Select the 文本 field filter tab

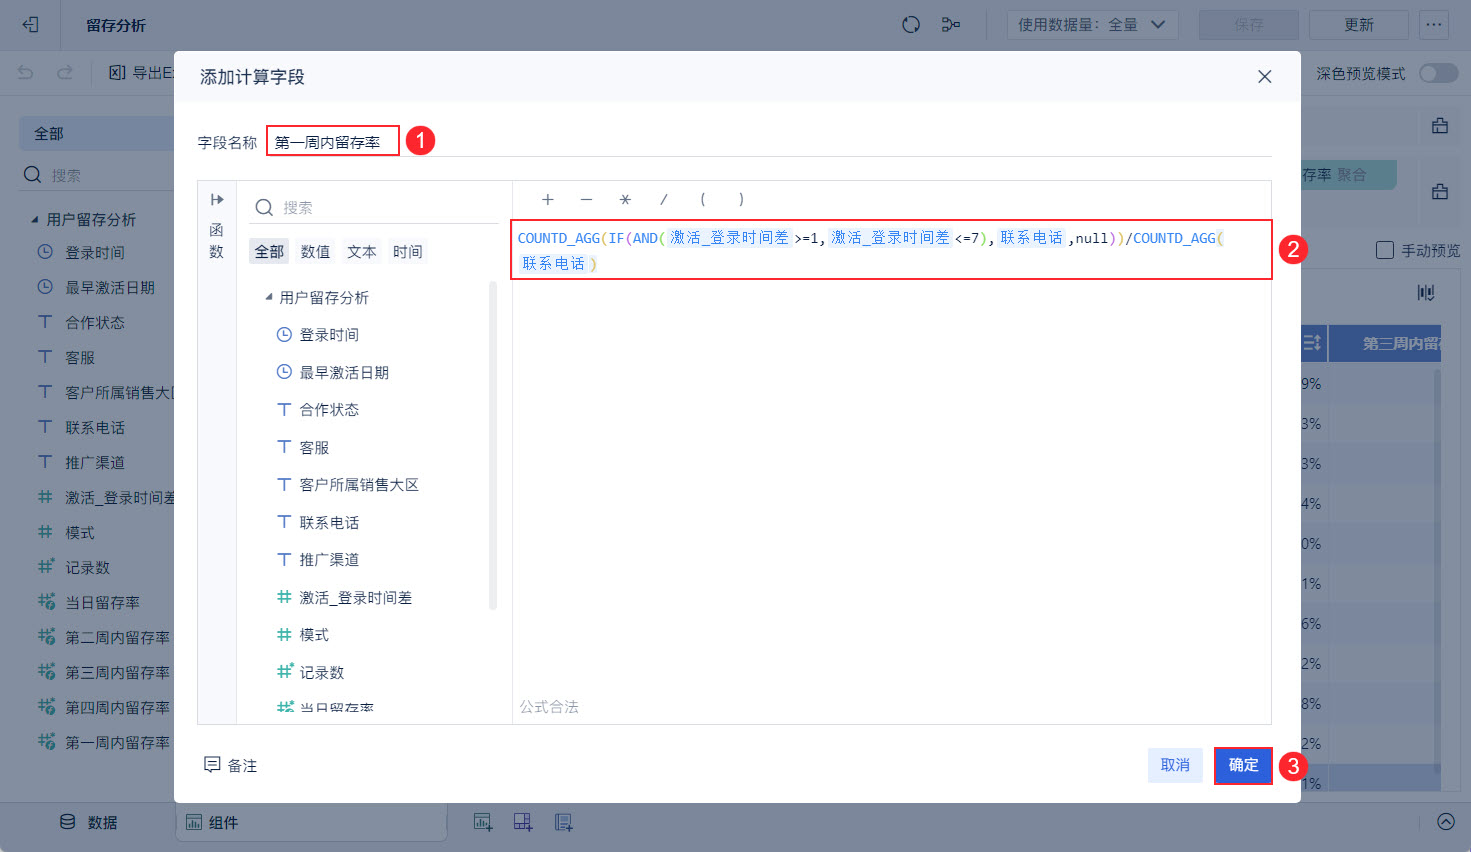362,252
